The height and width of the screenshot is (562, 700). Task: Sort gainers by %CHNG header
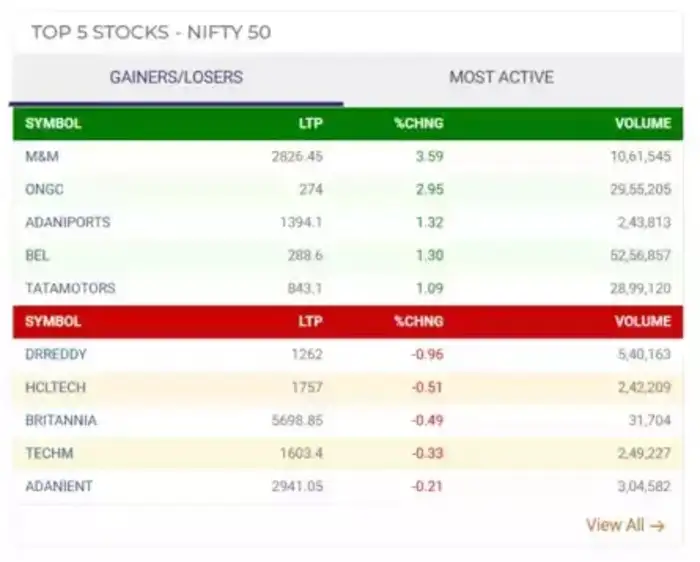point(418,124)
